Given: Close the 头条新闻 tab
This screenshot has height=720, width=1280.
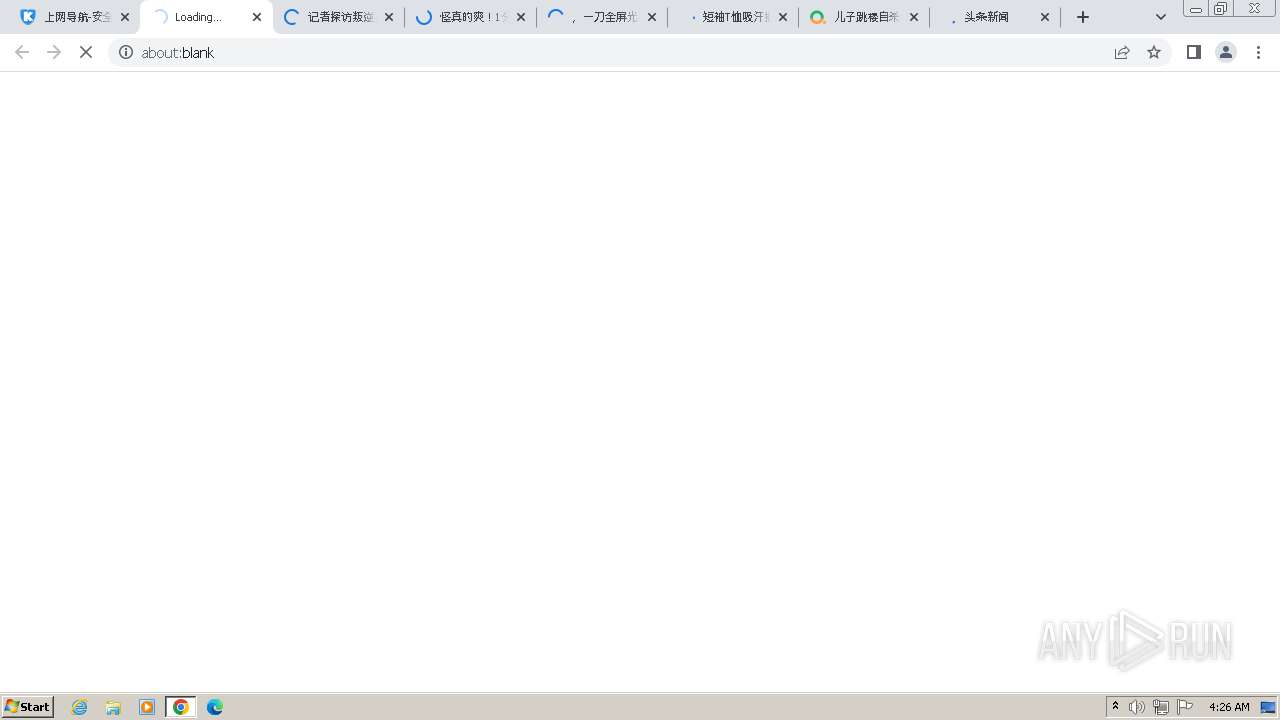Looking at the screenshot, I should 1045,17.
